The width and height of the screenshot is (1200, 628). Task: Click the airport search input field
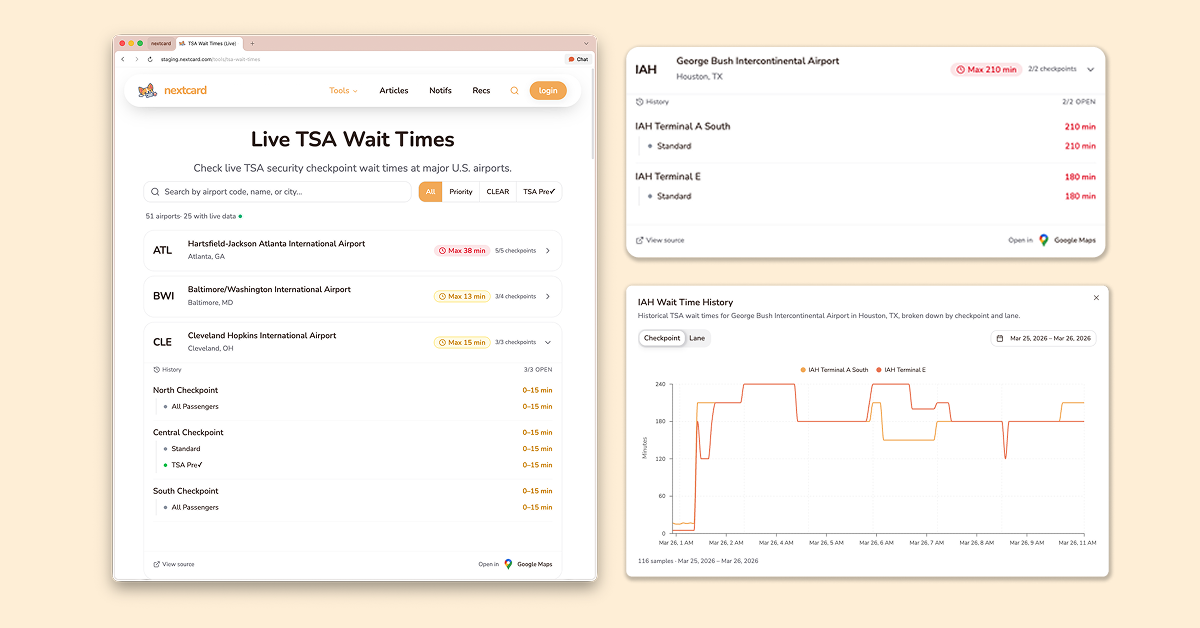click(x=280, y=192)
